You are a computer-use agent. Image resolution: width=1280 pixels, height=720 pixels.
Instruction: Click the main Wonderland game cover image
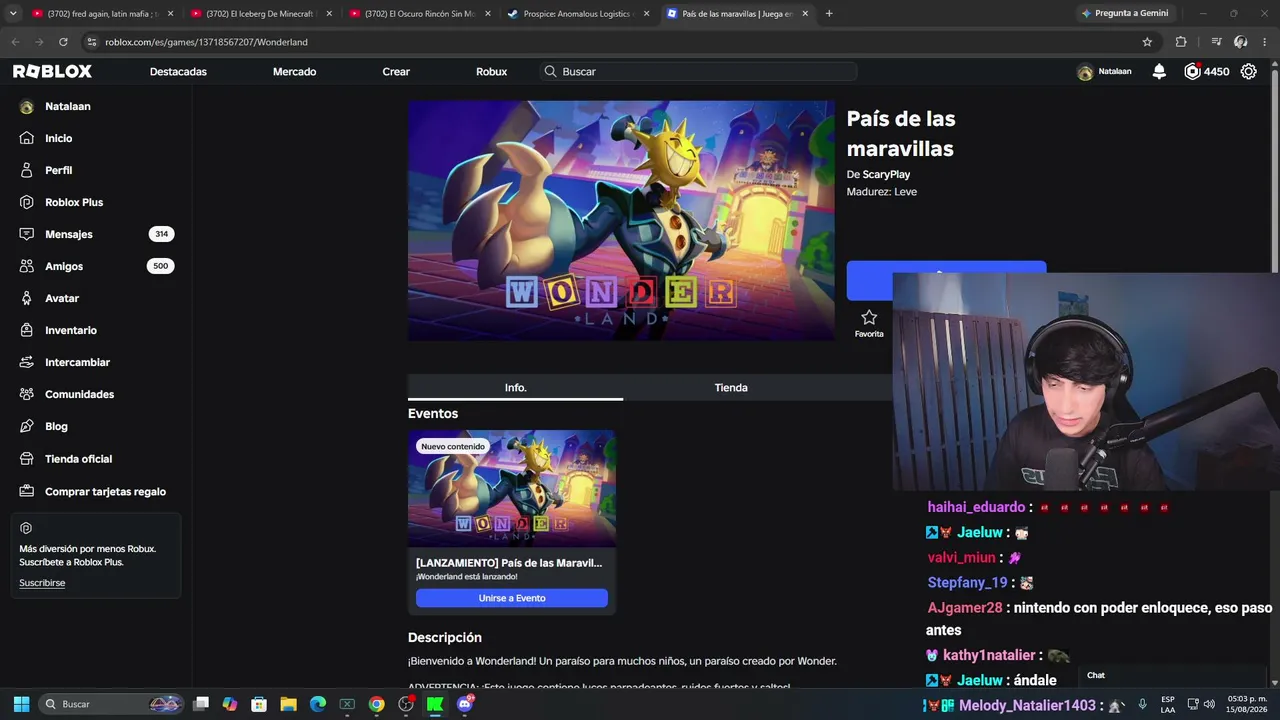[621, 220]
